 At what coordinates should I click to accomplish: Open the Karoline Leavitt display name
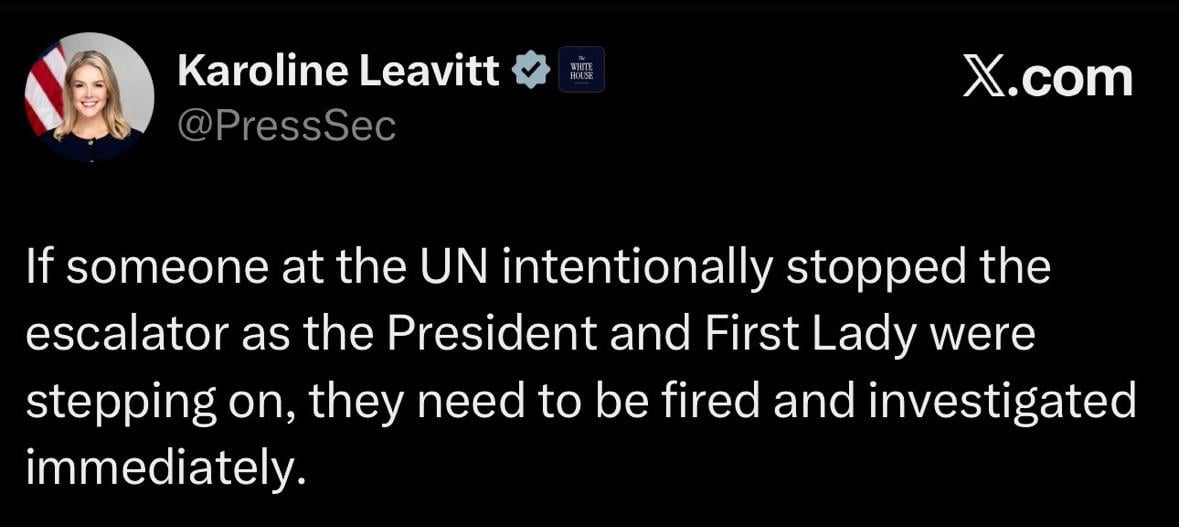click(338, 70)
